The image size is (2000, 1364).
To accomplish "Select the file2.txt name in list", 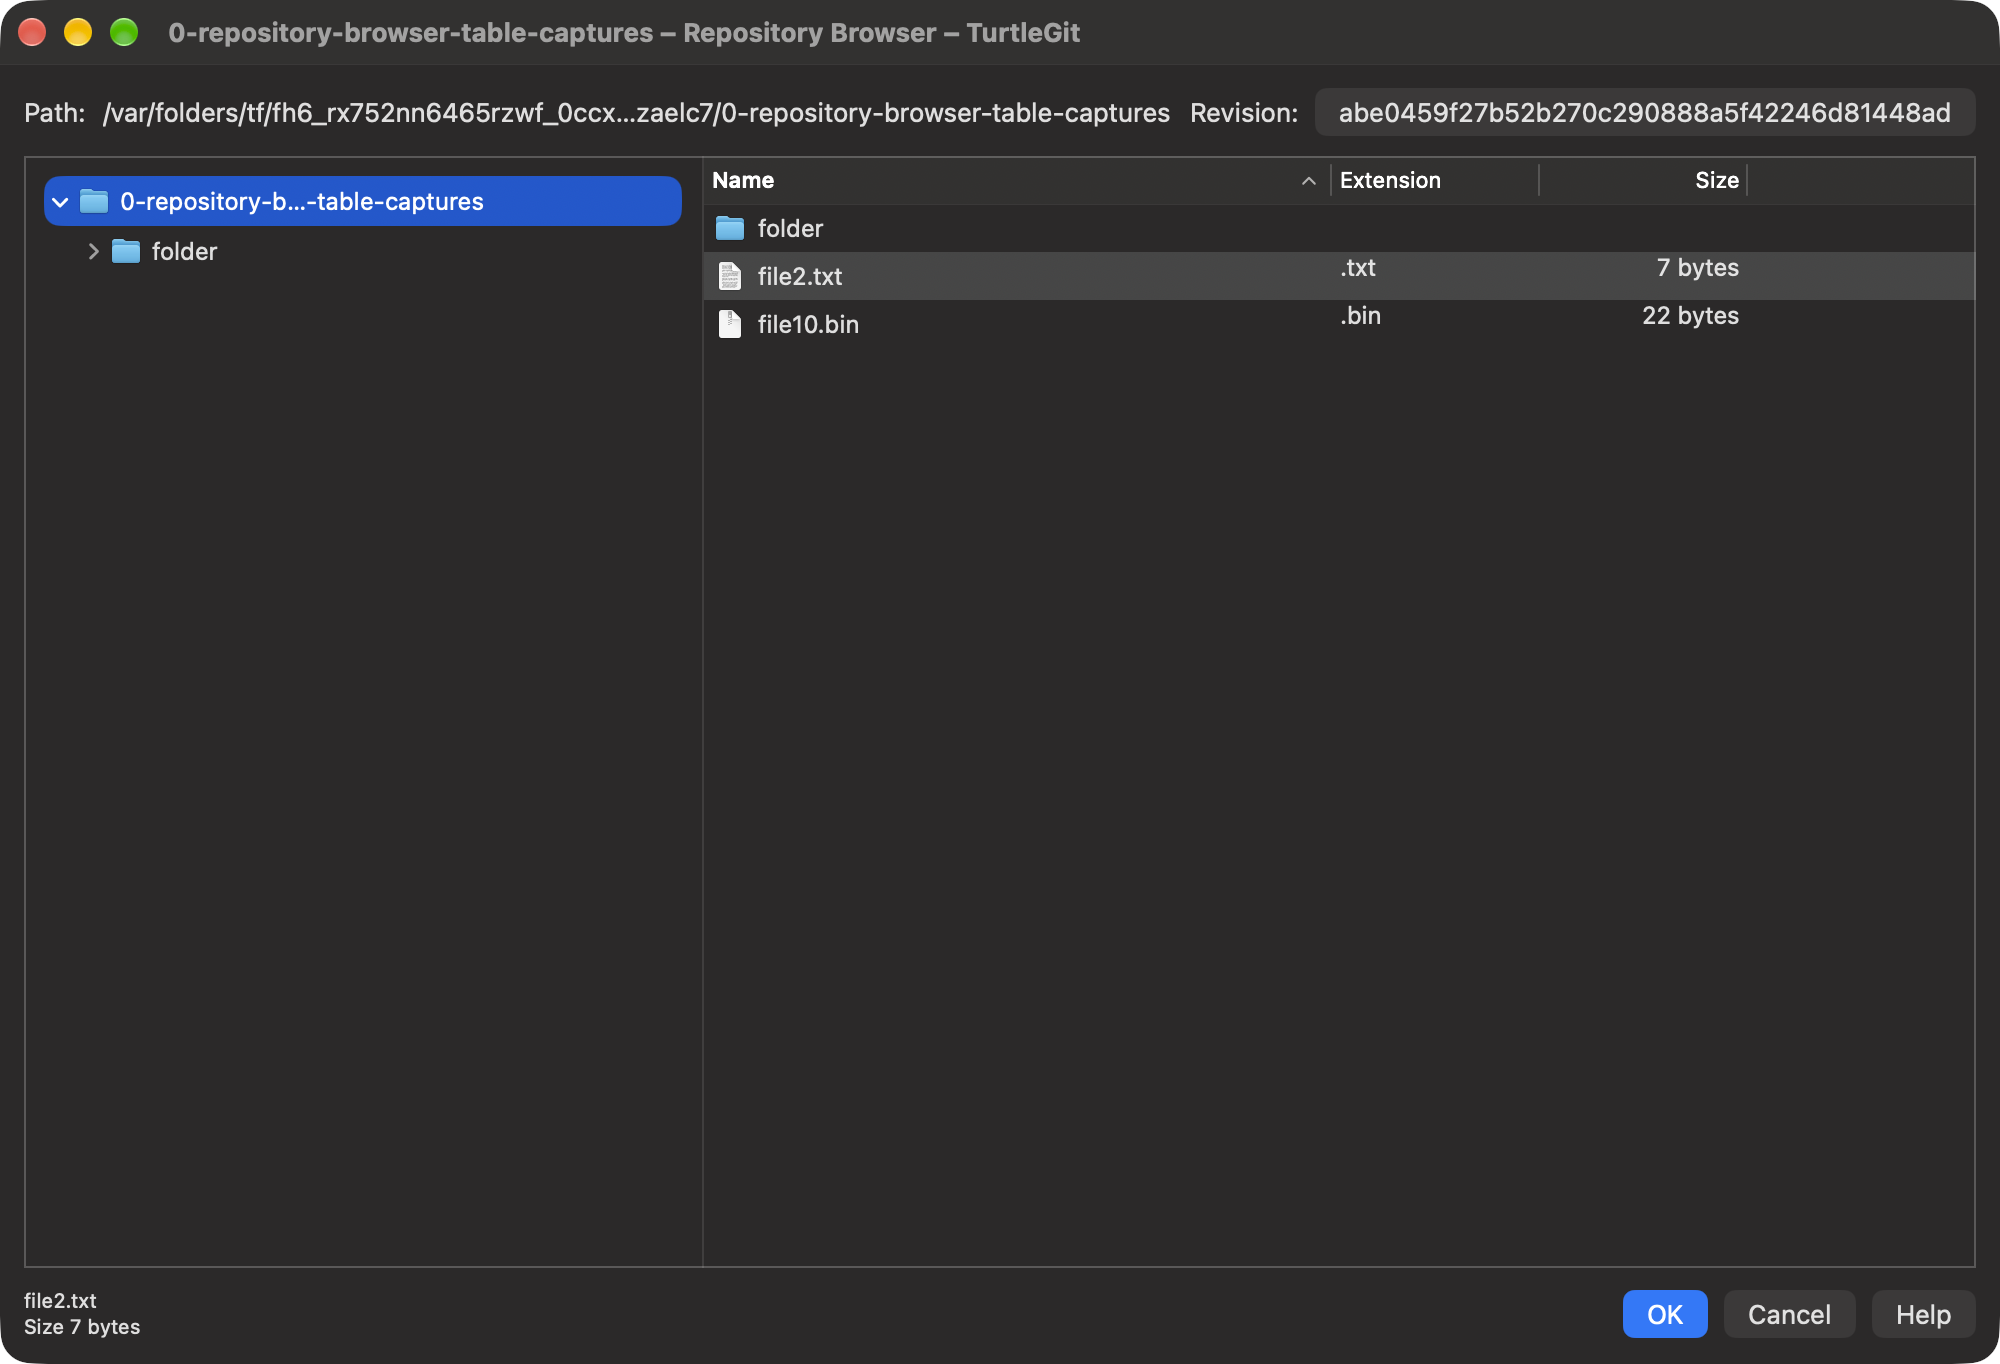I will [800, 276].
